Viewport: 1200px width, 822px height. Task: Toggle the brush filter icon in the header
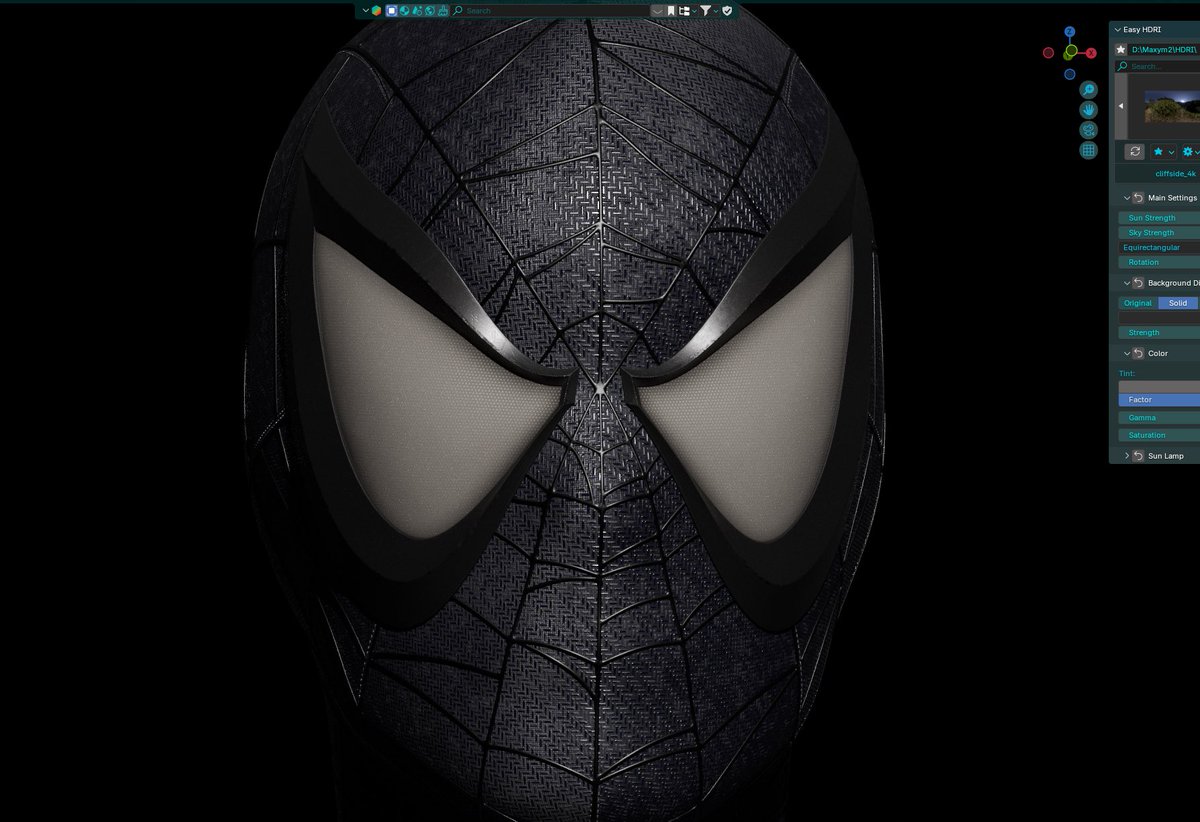443,10
